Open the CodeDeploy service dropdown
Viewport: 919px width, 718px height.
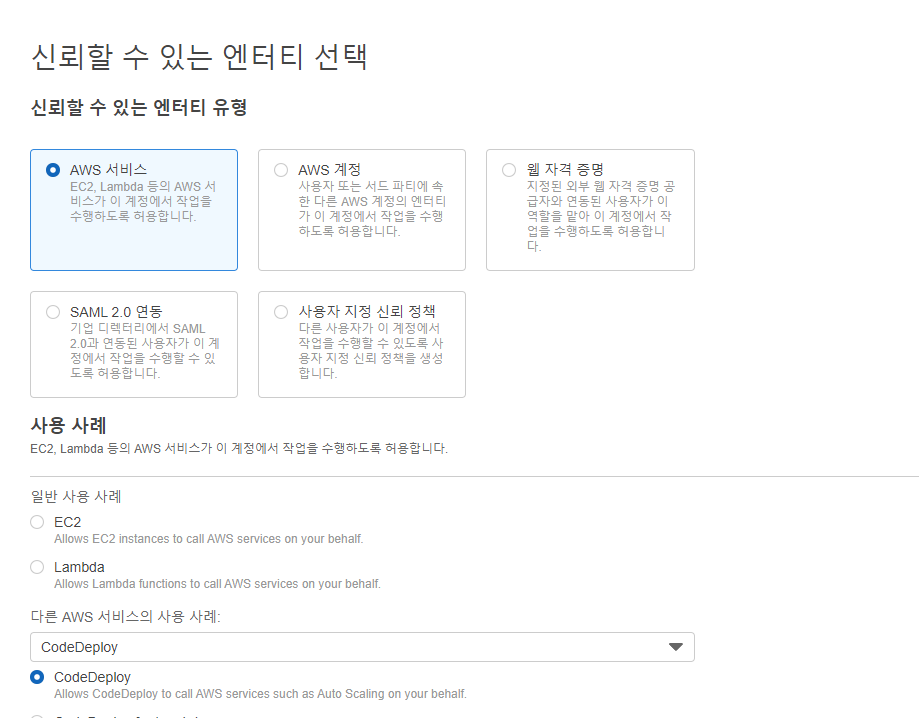[x=362, y=647]
